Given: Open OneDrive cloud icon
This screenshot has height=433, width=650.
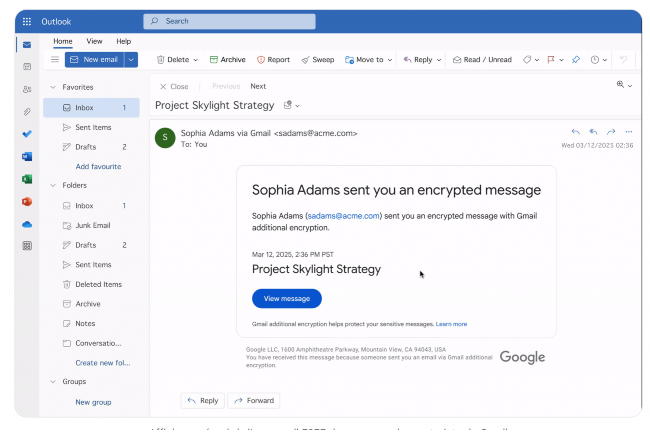Looking at the screenshot, I should pos(27,224).
